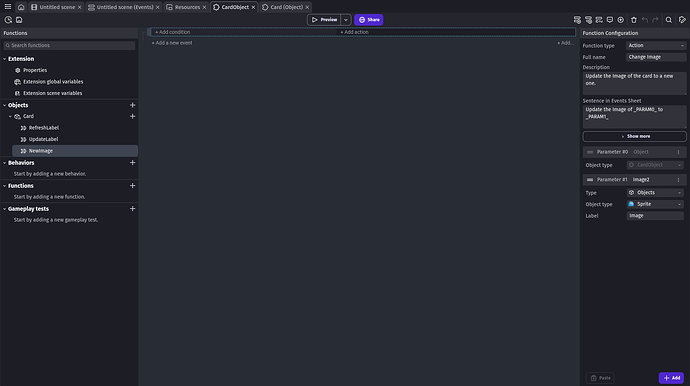Open extension settings edit icon

682,20
